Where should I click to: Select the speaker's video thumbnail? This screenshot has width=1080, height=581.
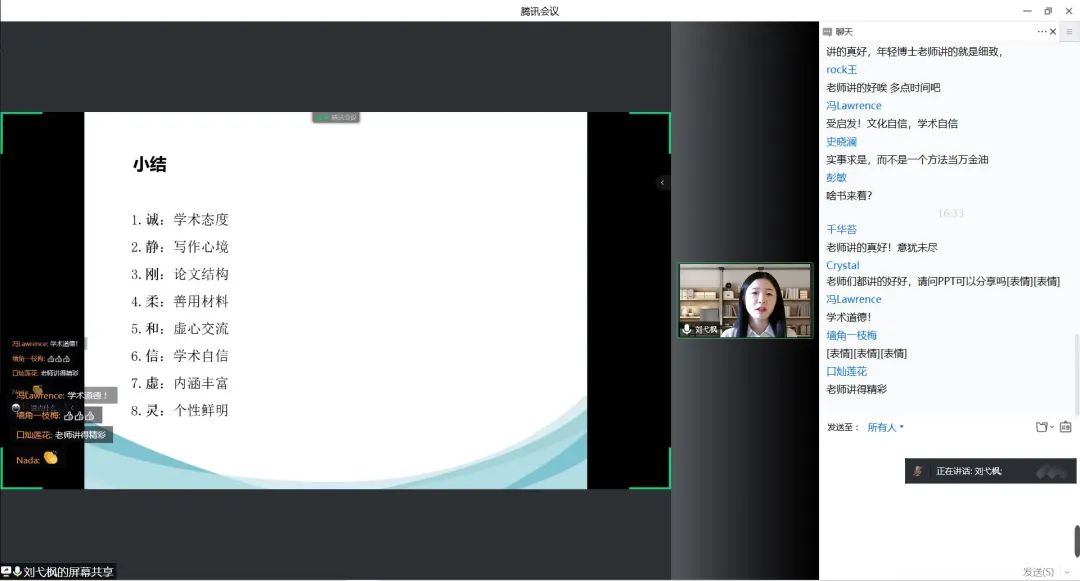(745, 300)
